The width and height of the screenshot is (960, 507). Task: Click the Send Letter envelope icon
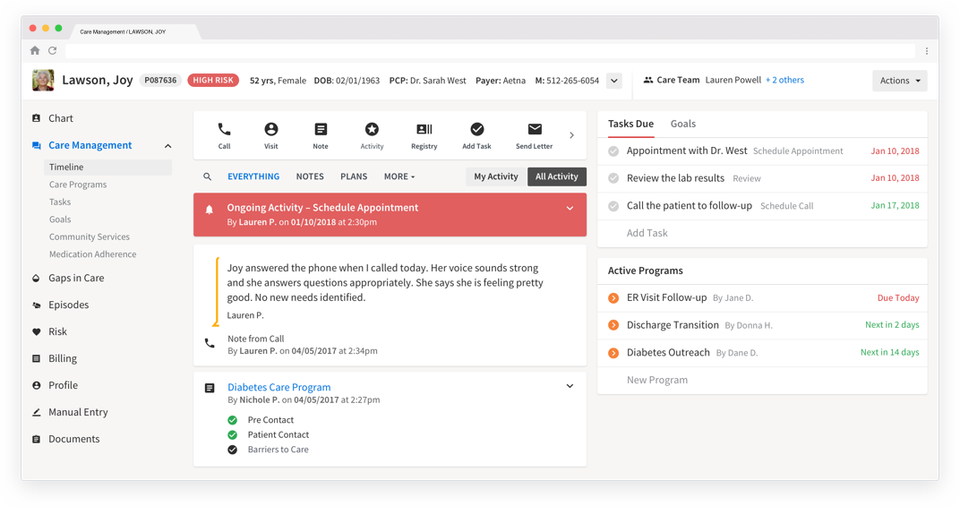pyautogui.click(x=534, y=130)
